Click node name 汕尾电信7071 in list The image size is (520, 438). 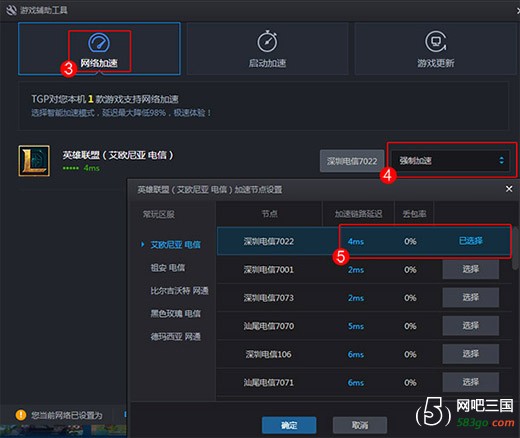click(x=269, y=383)
